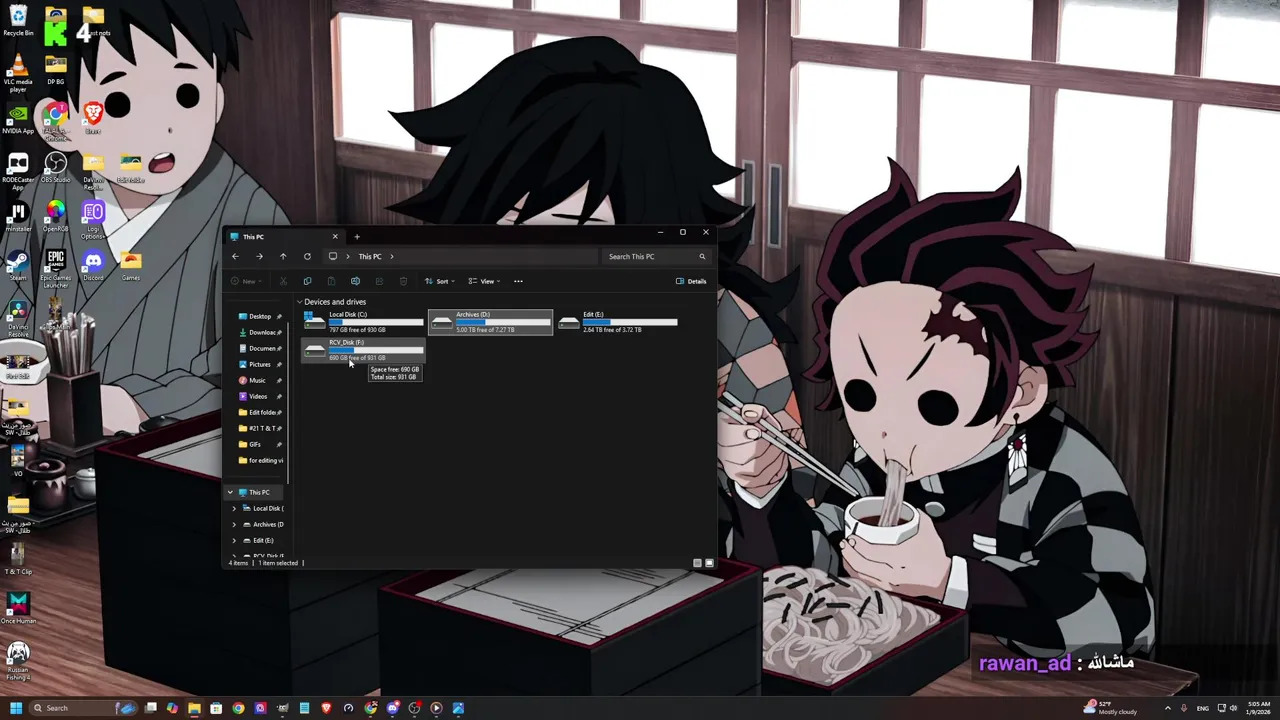
Task: Expand Local Disk tree node
Action: coord(234,508)
